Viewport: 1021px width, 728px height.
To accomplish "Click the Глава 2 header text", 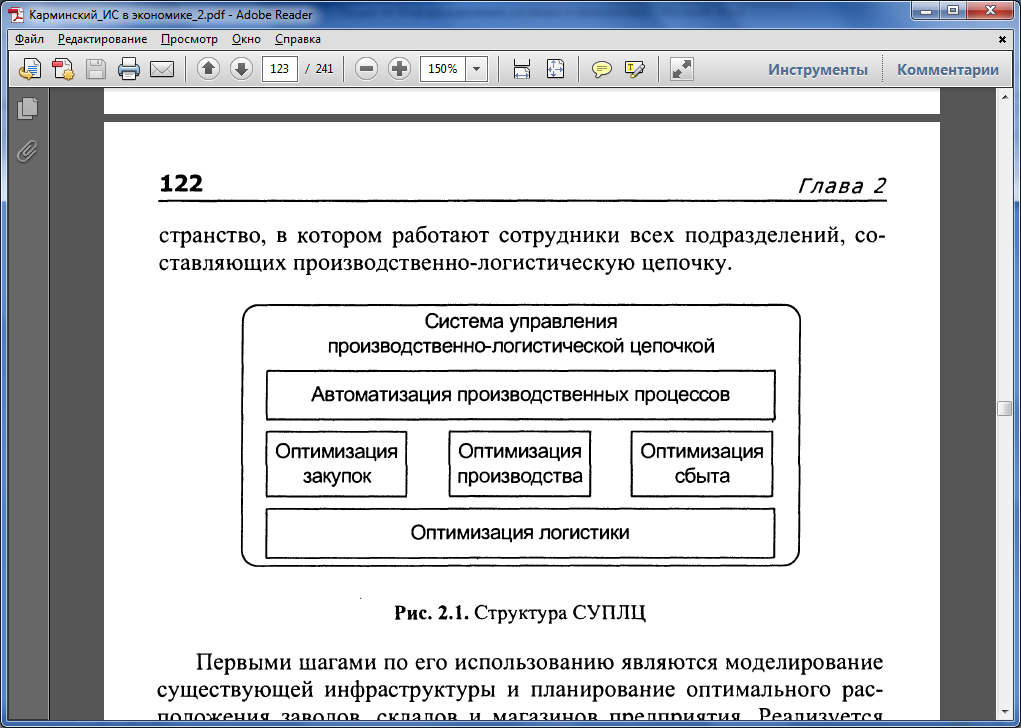I will click(841, 186).
